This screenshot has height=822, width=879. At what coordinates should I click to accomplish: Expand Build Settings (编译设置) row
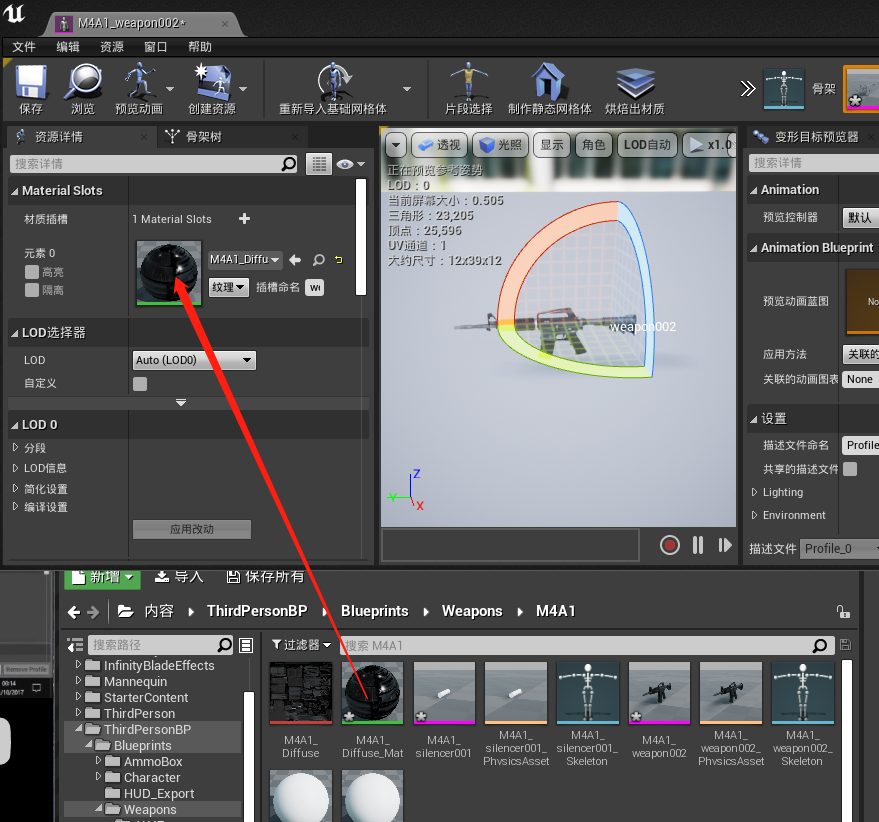tap(16, 506)
